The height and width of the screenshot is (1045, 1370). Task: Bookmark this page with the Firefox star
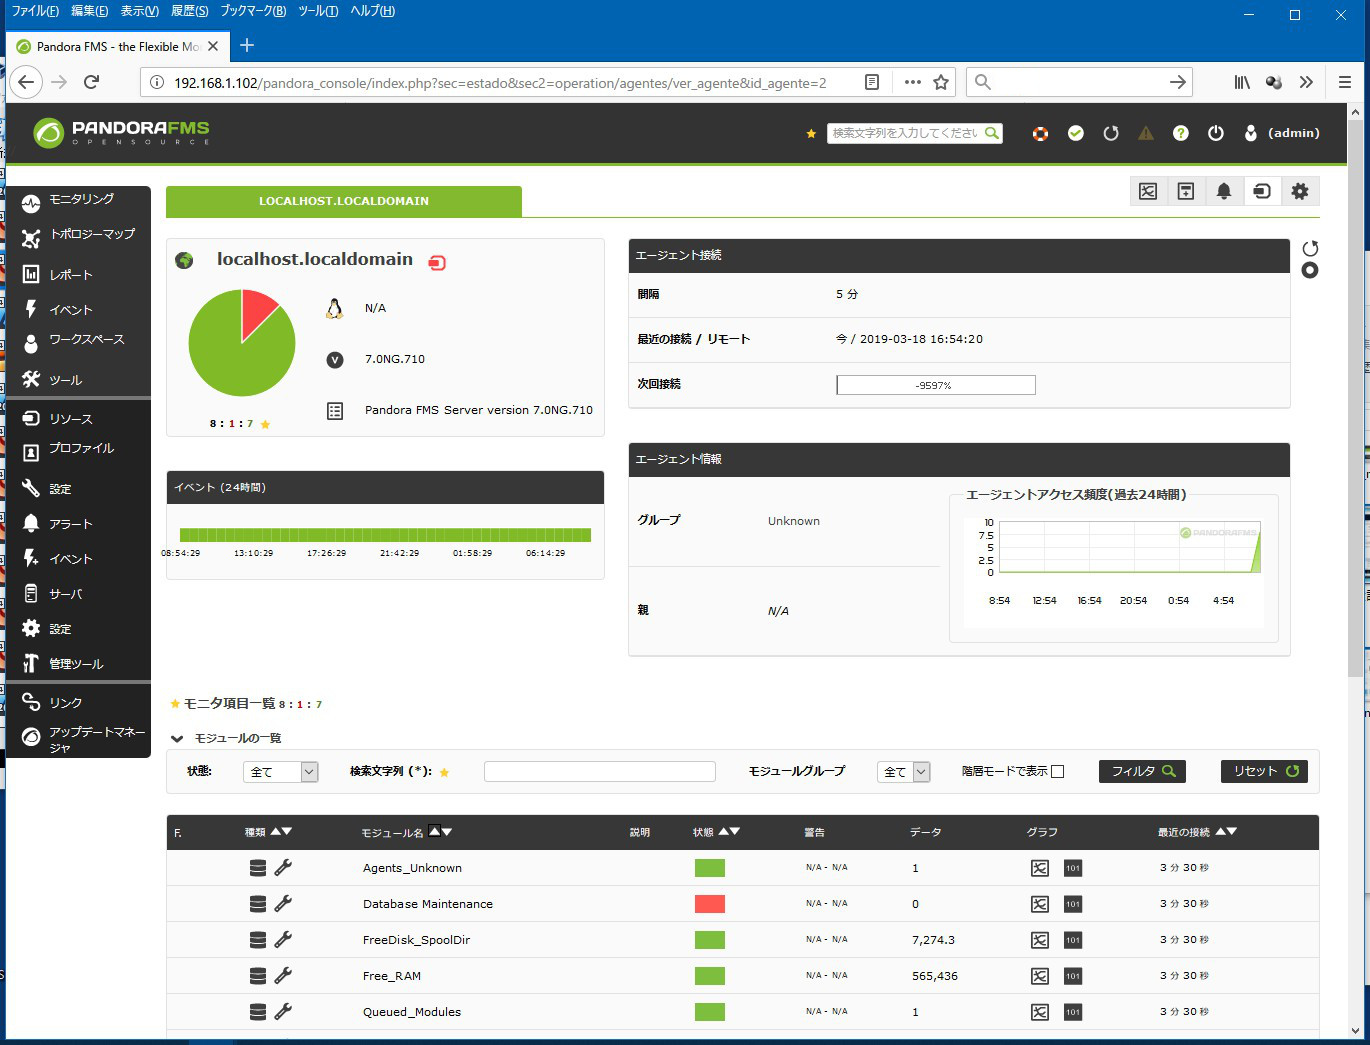[941, 82]
